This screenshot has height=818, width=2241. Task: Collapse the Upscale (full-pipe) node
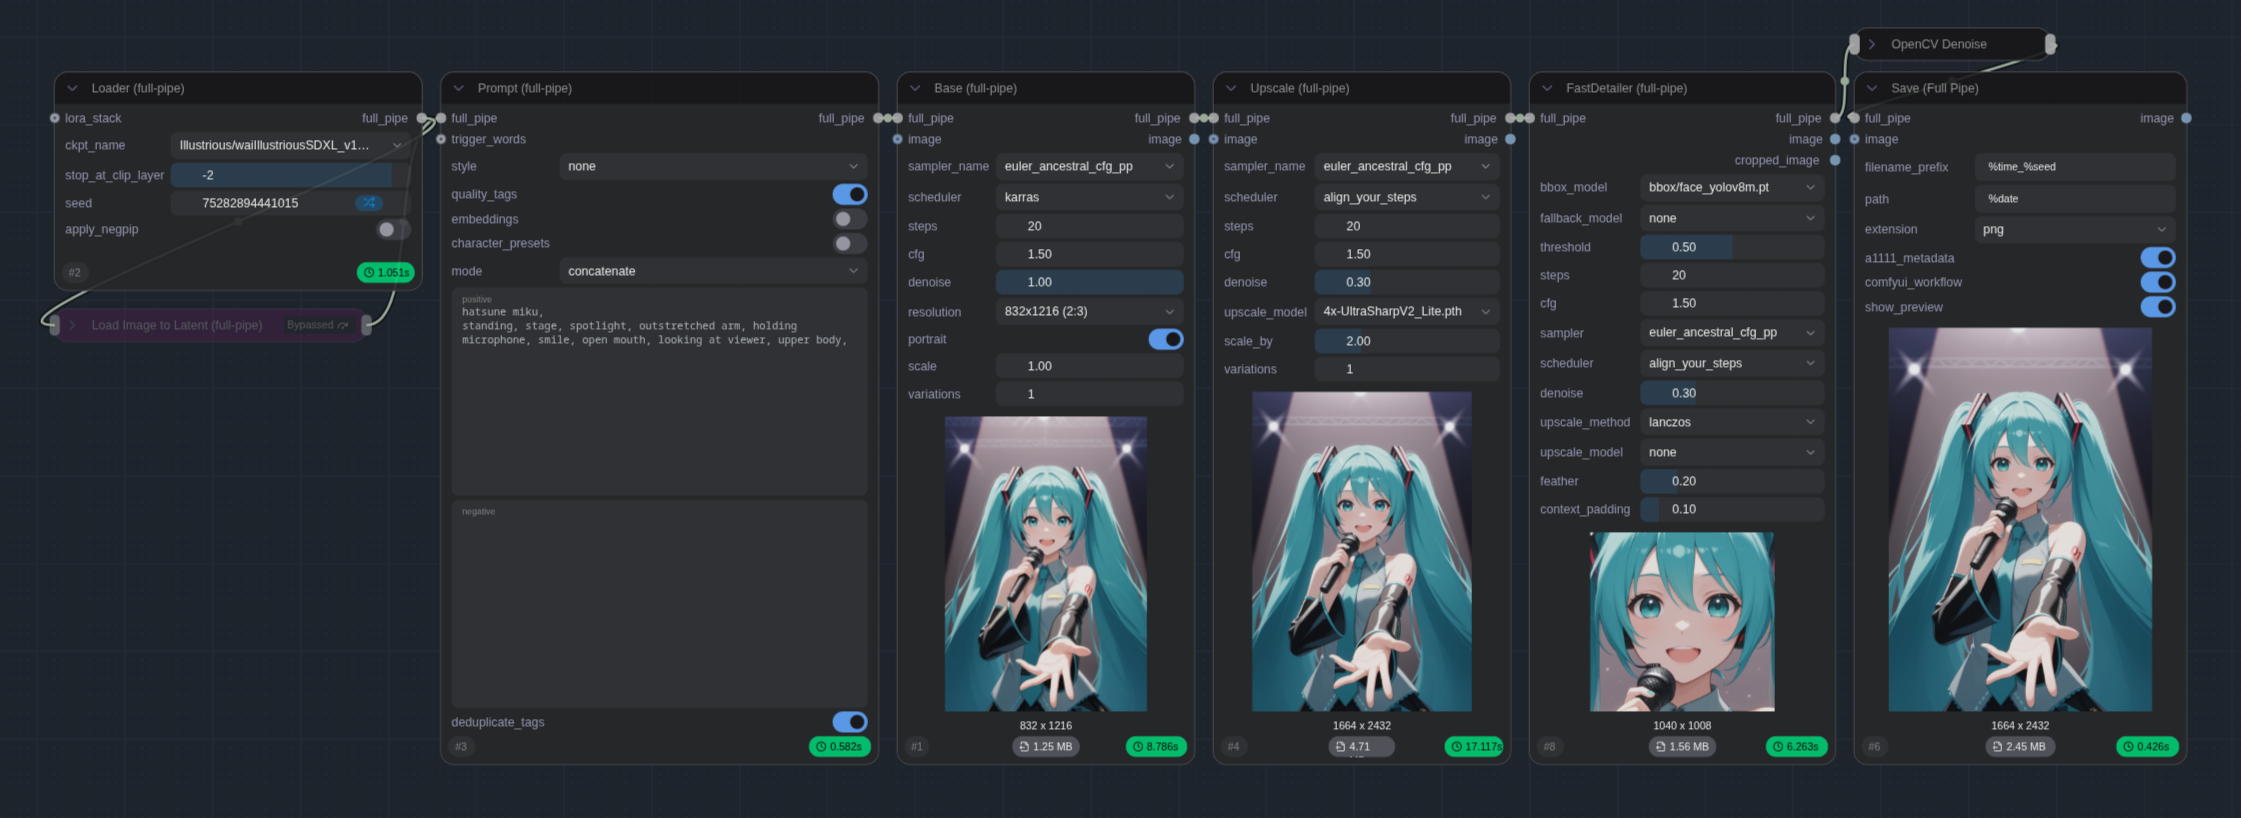click(1231, 88)
